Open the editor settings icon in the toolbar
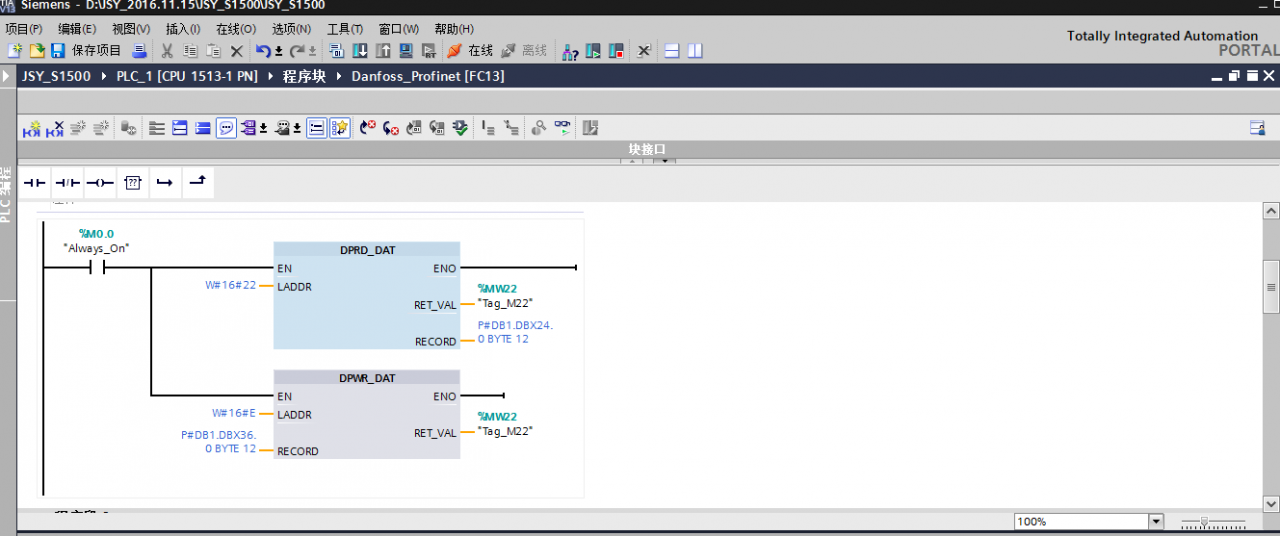The height and width of the screenshot is (536, 1280). (1258, 128)
